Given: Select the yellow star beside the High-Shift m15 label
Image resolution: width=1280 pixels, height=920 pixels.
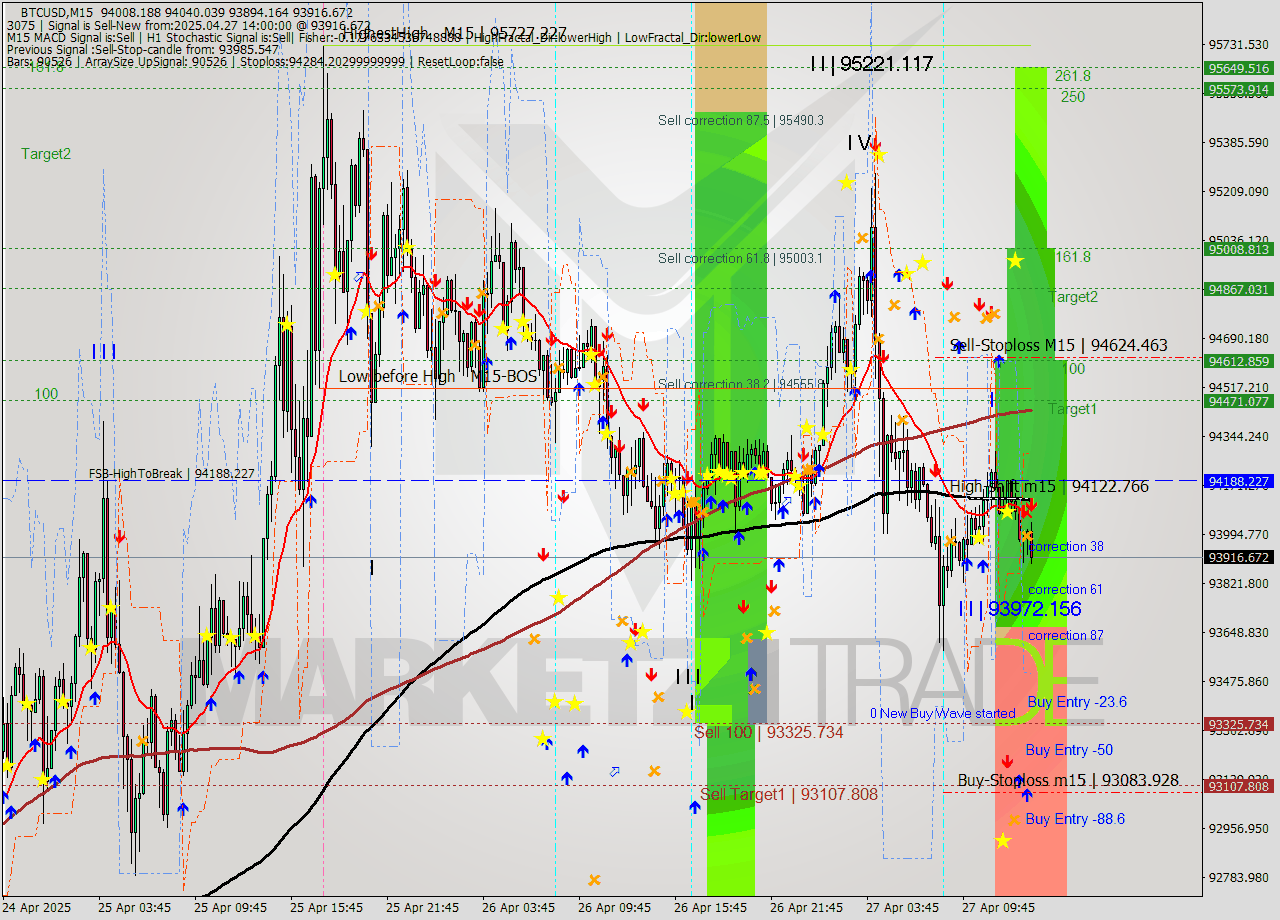Looking at the screenshot, I should pyautogui.click(x=1007, y=512).
